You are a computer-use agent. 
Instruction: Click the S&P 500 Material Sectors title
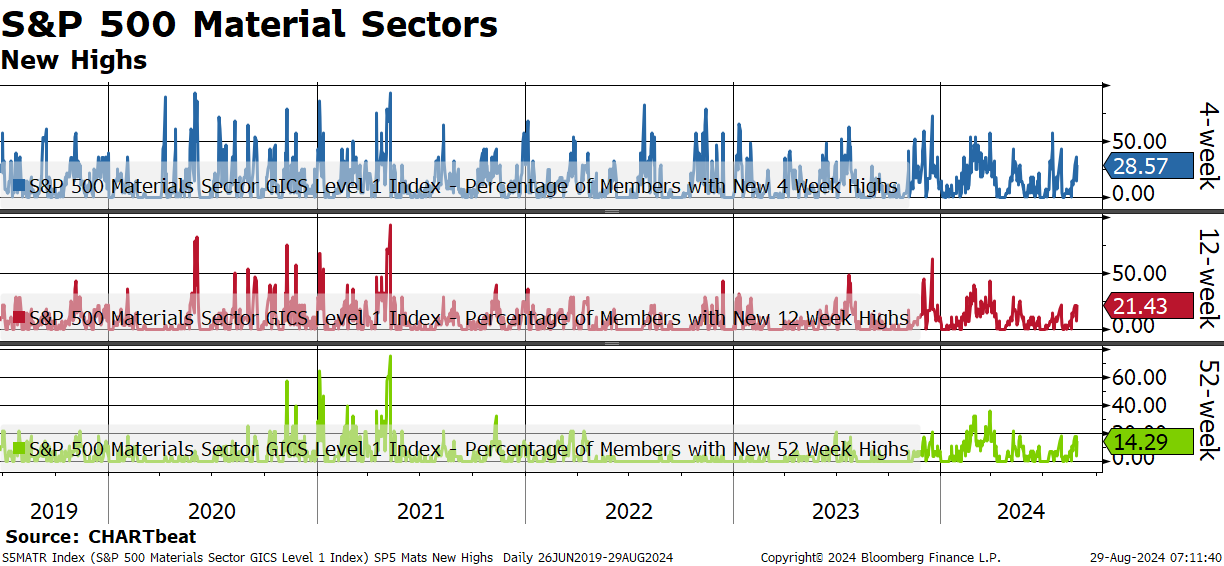pos(250,24)
